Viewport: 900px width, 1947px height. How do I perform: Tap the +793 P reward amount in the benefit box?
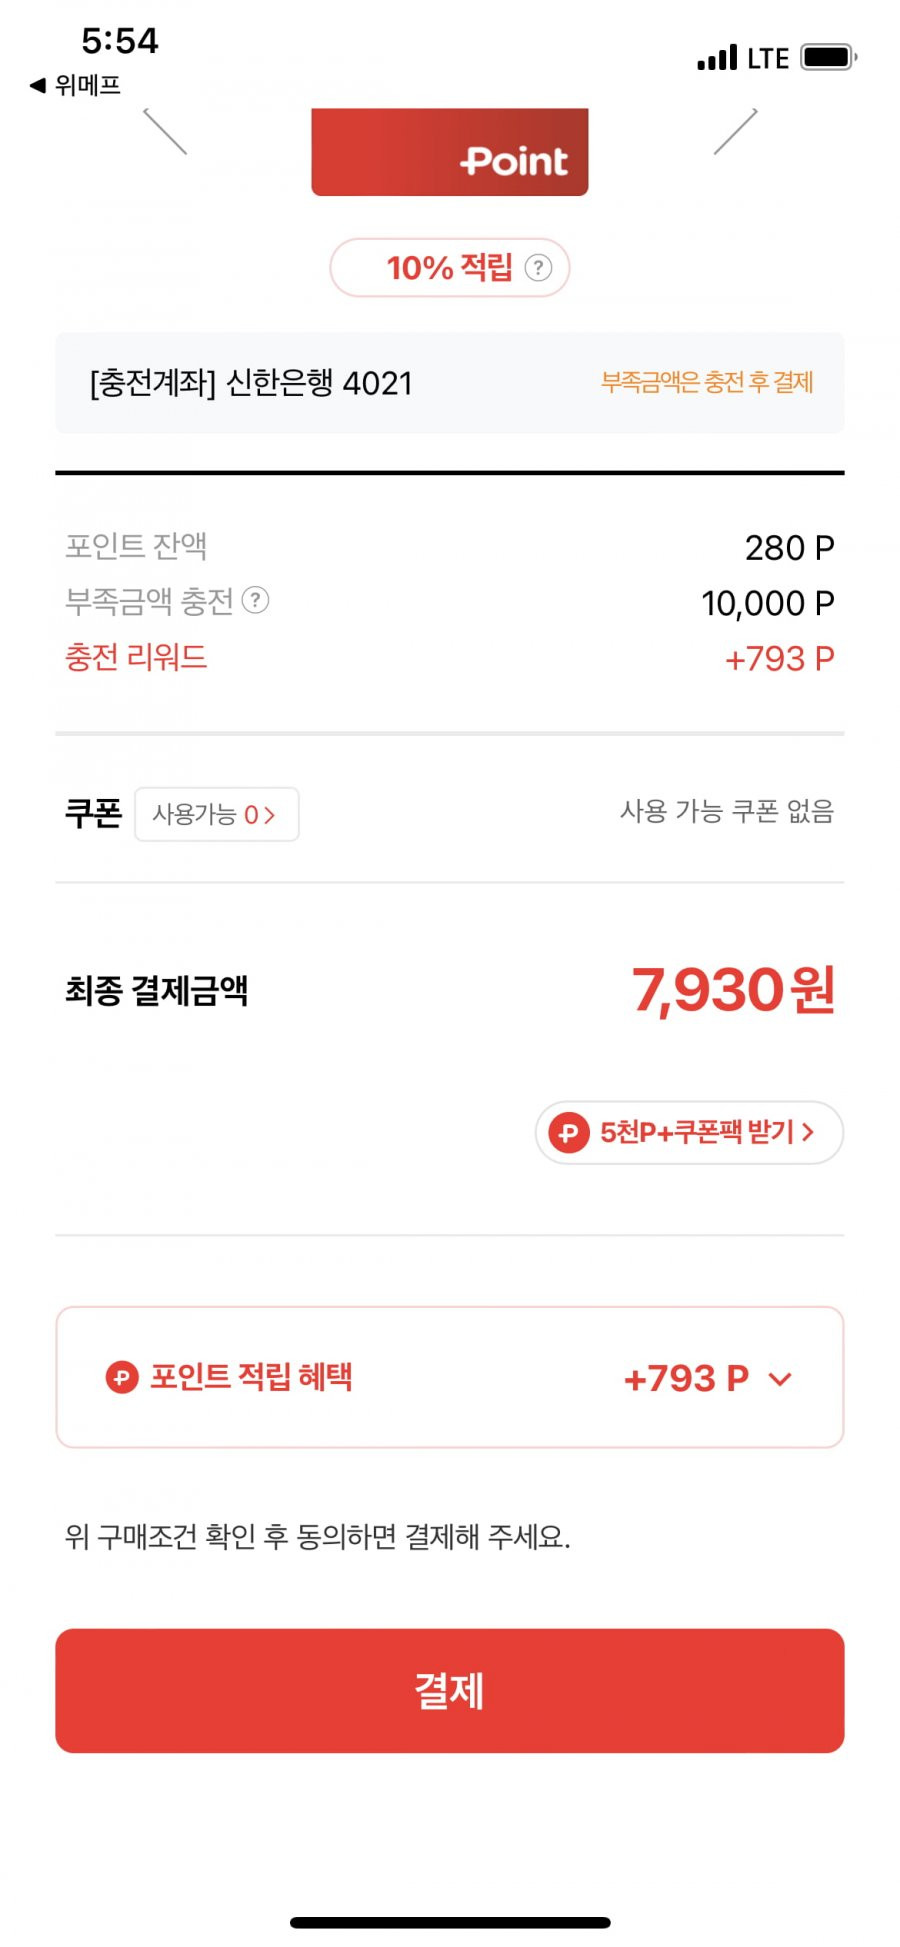coord(686,1379)
